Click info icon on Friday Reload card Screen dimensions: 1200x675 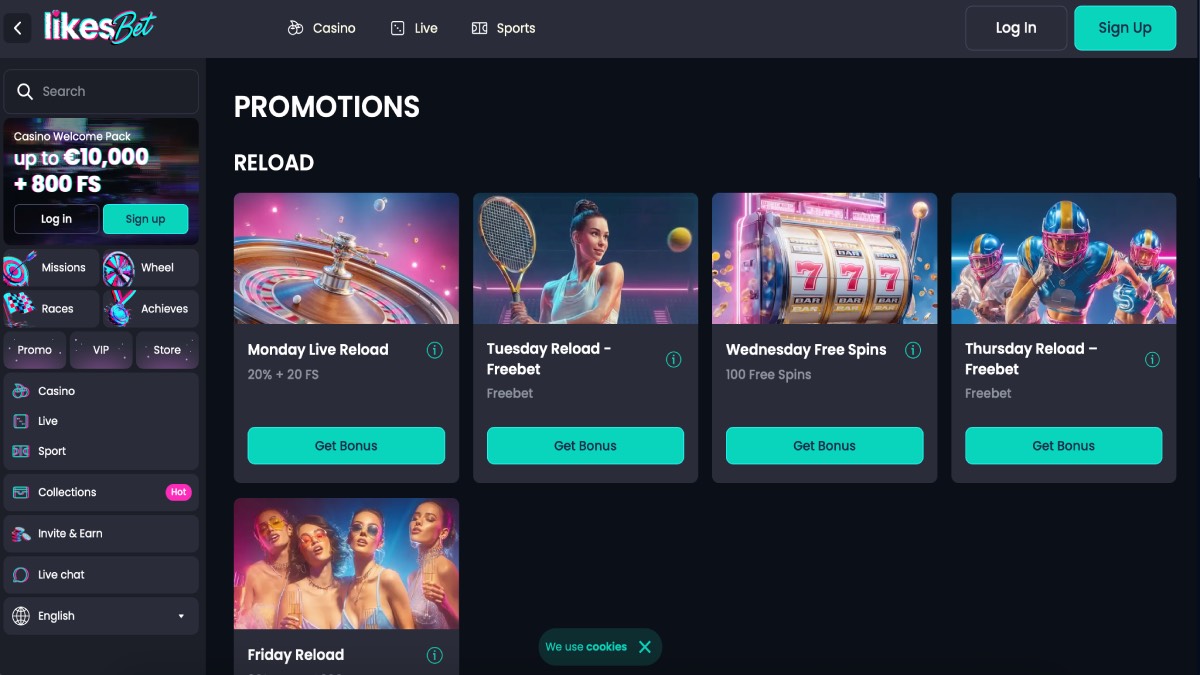[435, 655]
